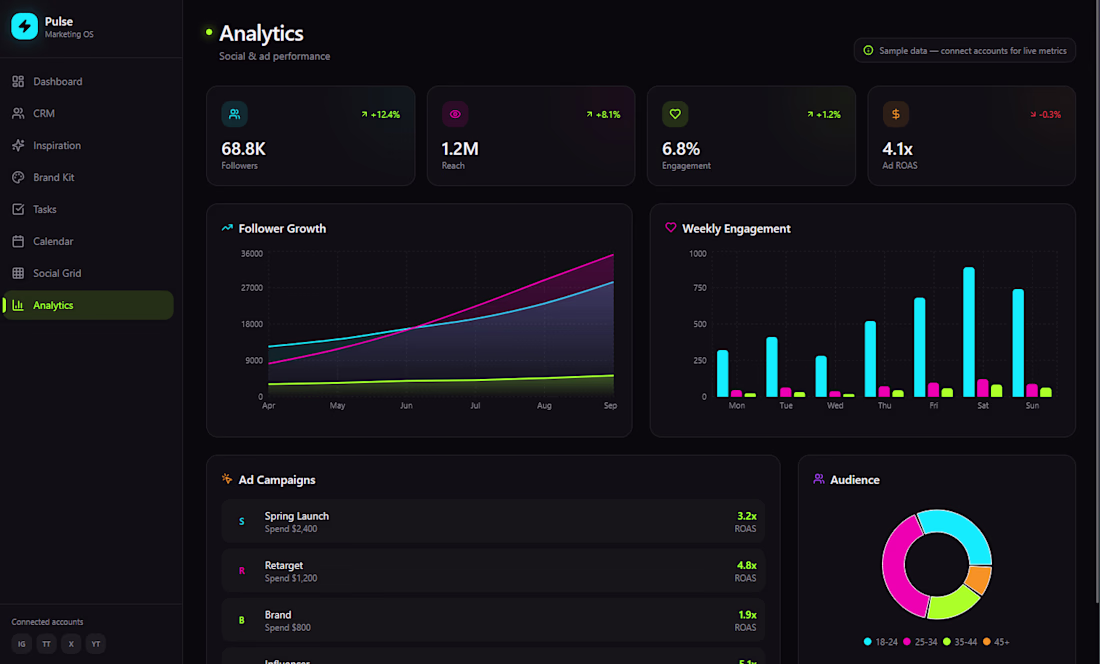Click the Follower Growth trend arrow icon
Image resolution: width=1100 pixels, height=664 pixels.
click(227, 228)
